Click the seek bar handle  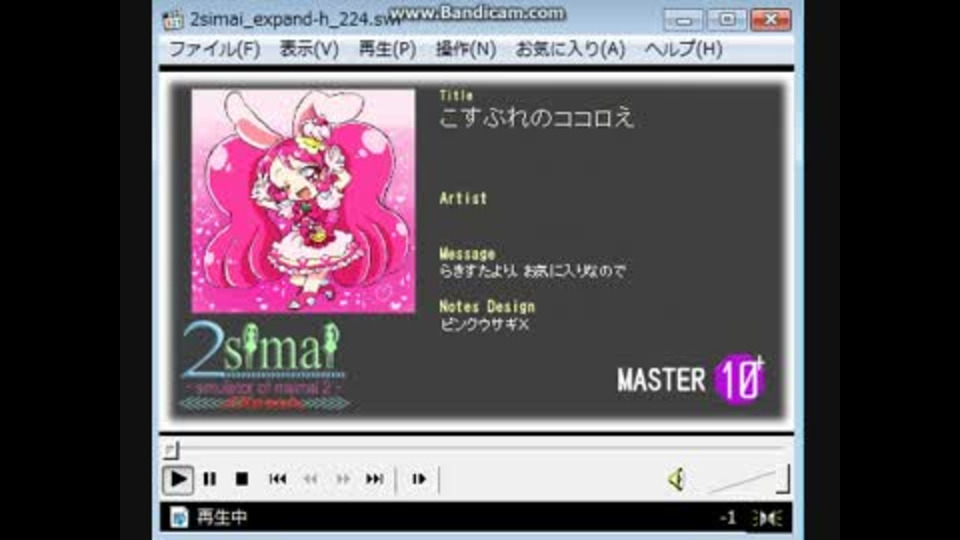point(171,451)
